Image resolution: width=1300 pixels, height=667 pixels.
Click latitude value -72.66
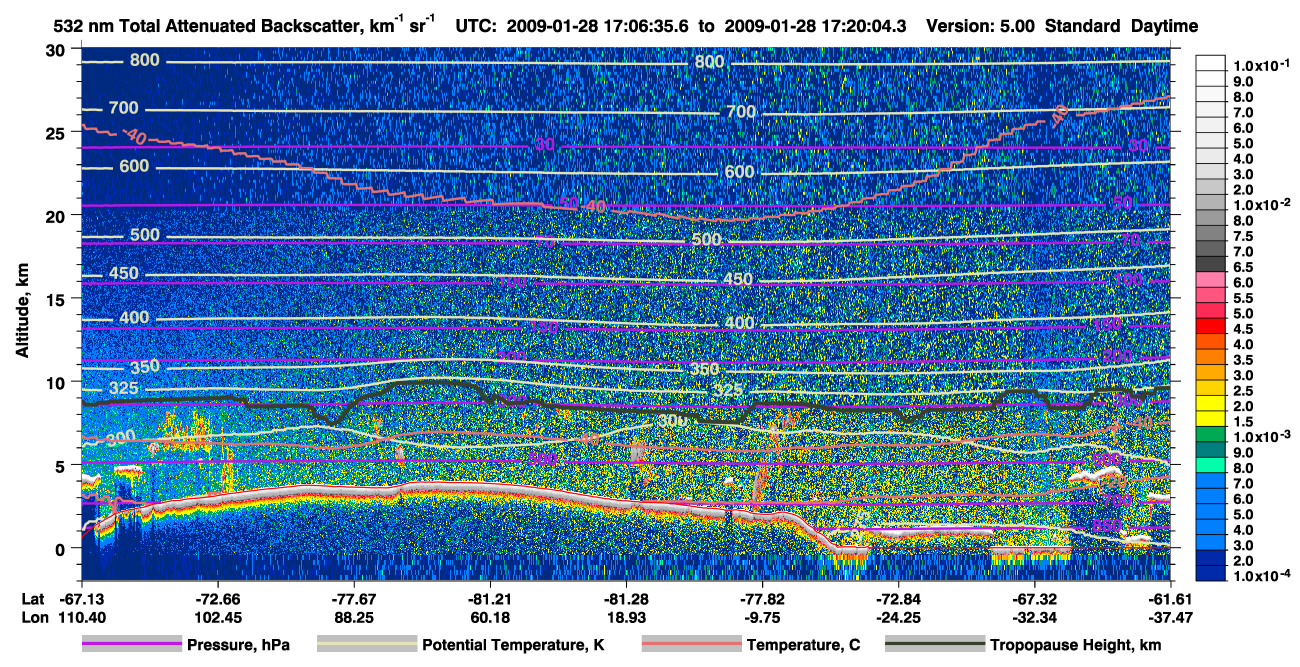click(x=216, y=598)
